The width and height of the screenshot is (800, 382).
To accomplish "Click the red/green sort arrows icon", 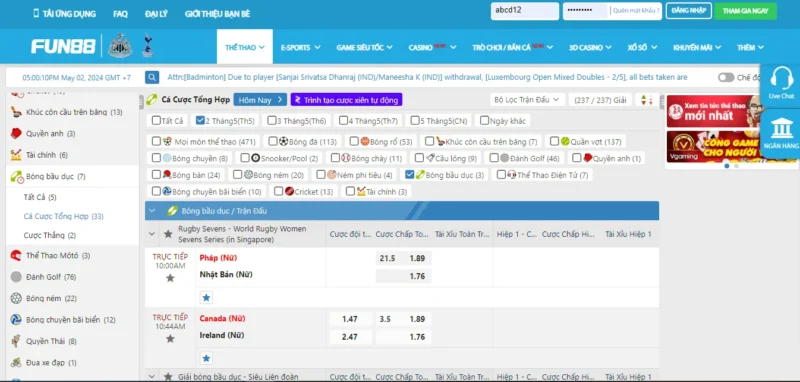I will tap(647, 100).
